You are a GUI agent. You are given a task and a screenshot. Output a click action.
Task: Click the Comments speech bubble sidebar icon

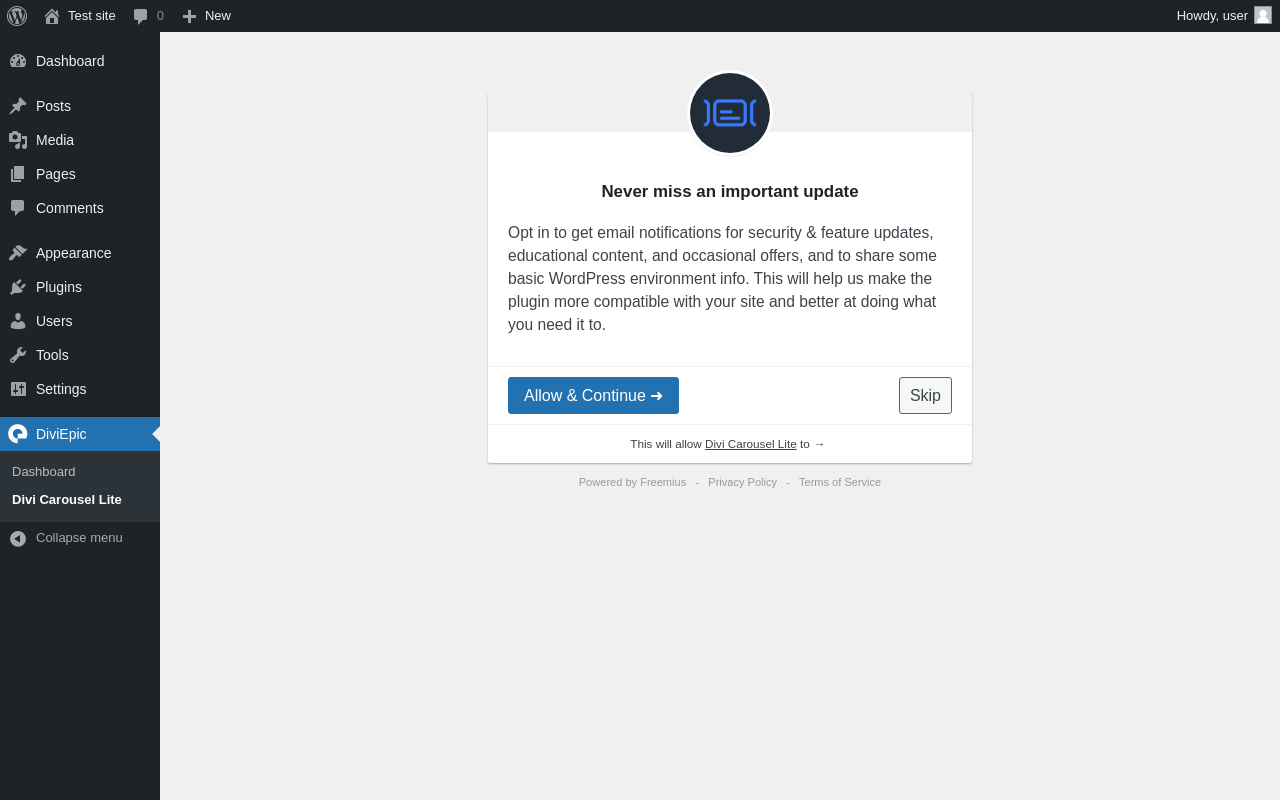[x=18, y=208]
